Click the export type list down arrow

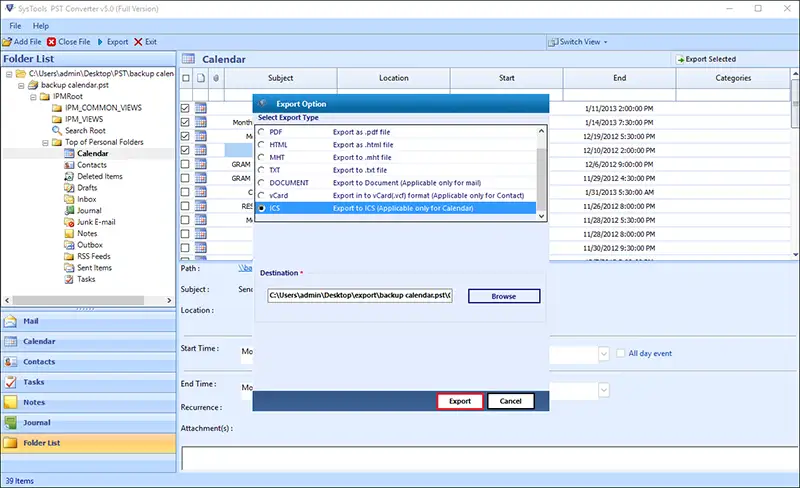pos(541,216)
